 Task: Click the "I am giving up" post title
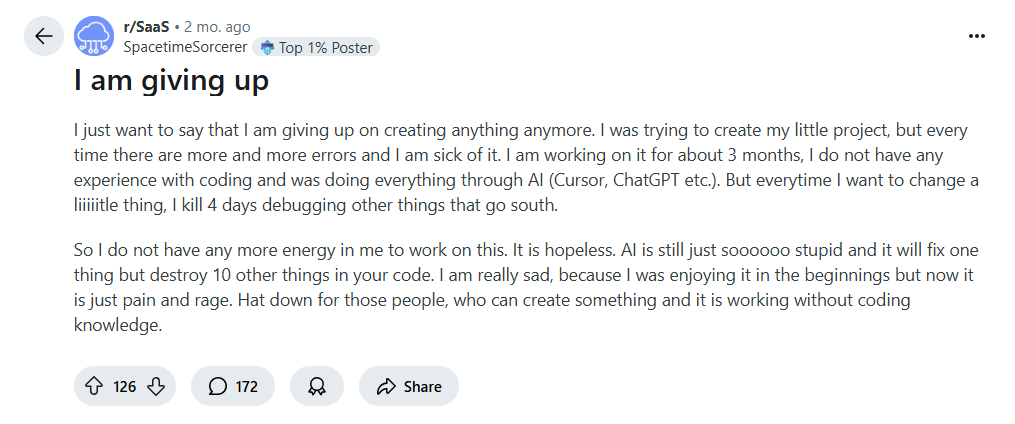171,82
